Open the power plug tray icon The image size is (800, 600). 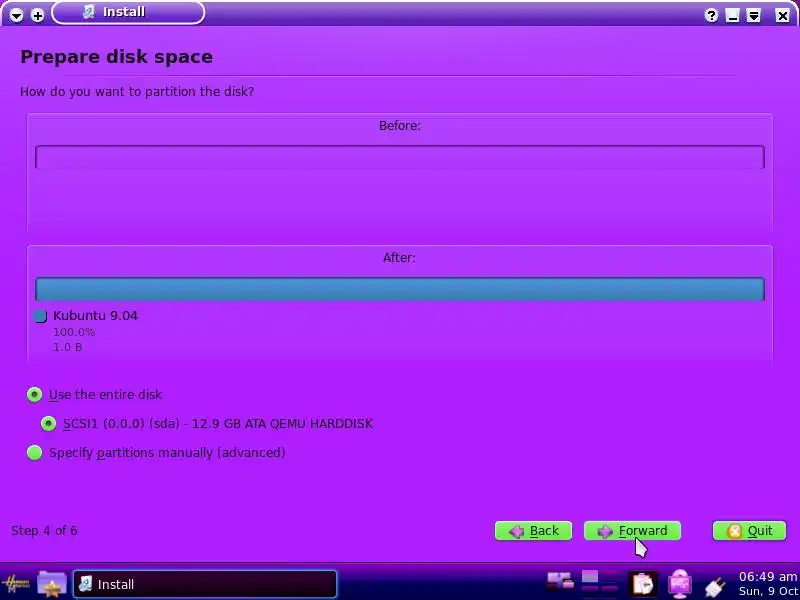pos(715,586)
